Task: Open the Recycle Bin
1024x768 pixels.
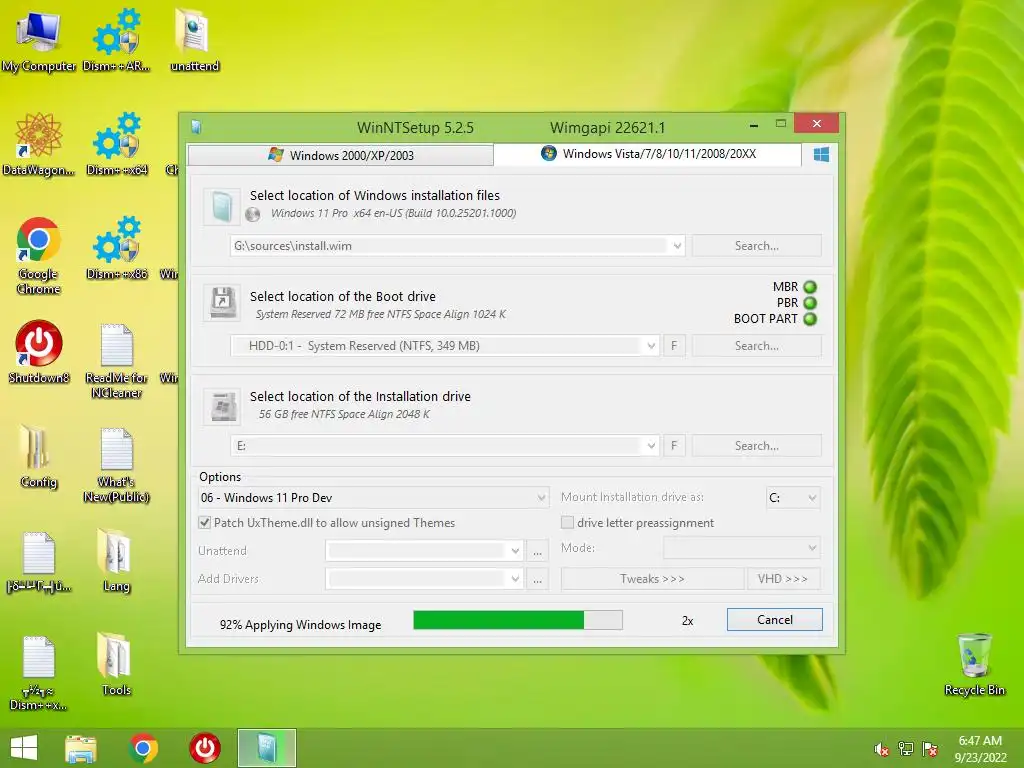Action: click(974, 664)
